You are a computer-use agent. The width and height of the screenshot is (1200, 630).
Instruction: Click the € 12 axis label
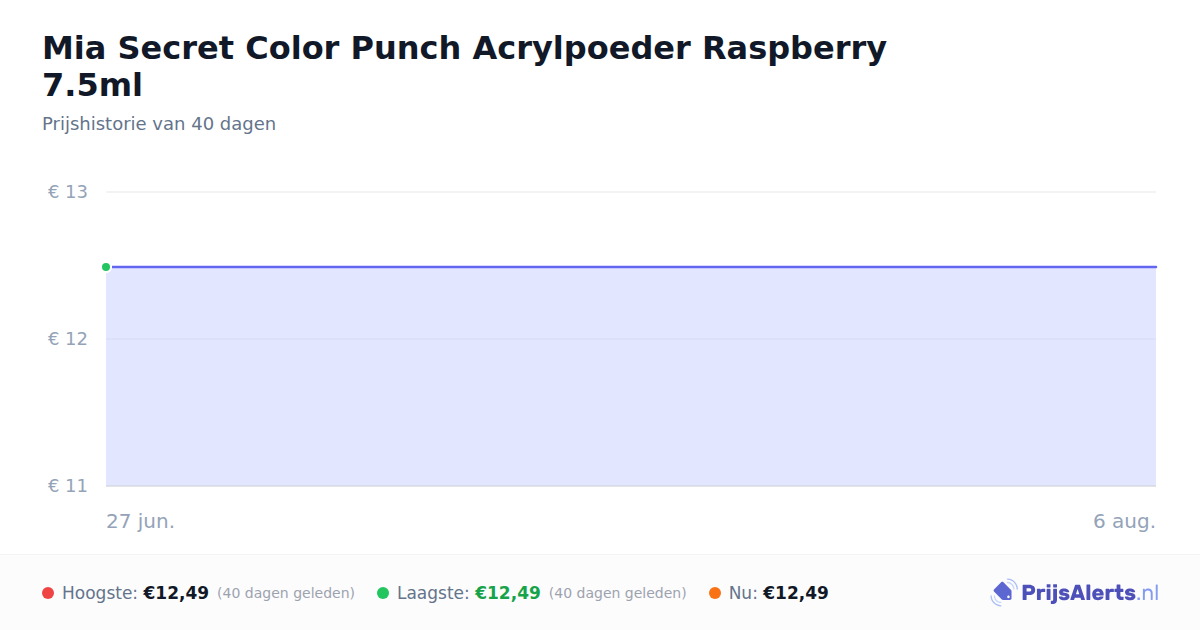point(68,339)
